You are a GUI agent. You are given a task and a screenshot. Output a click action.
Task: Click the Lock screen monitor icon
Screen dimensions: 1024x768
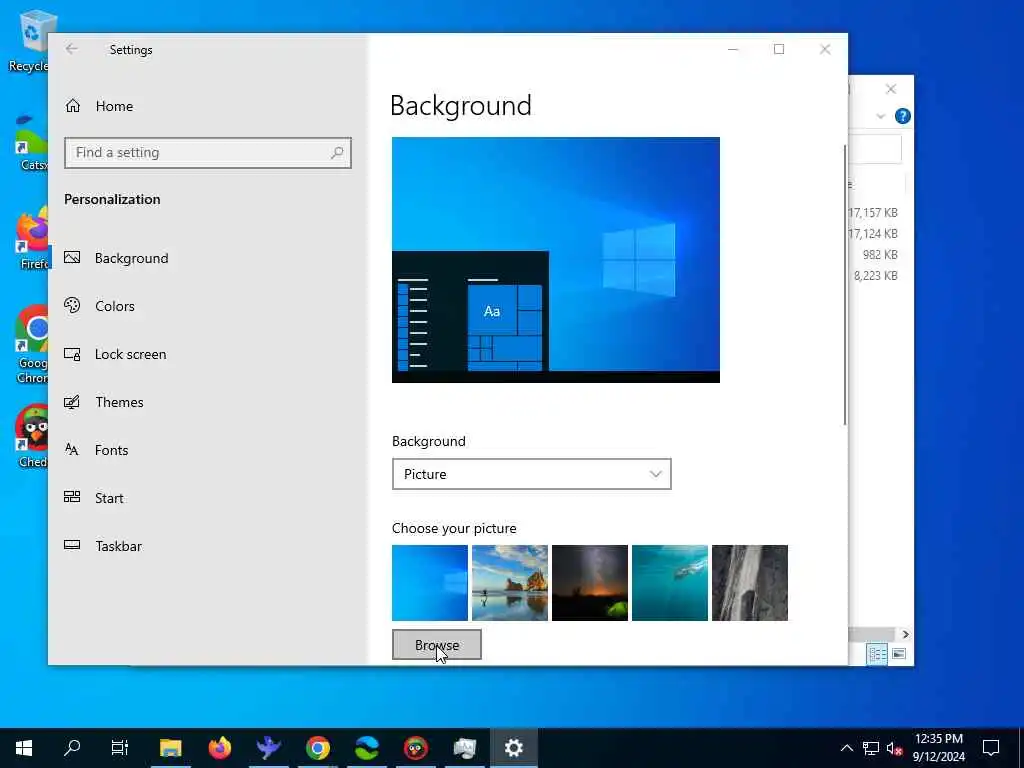(x=72, y=354)
